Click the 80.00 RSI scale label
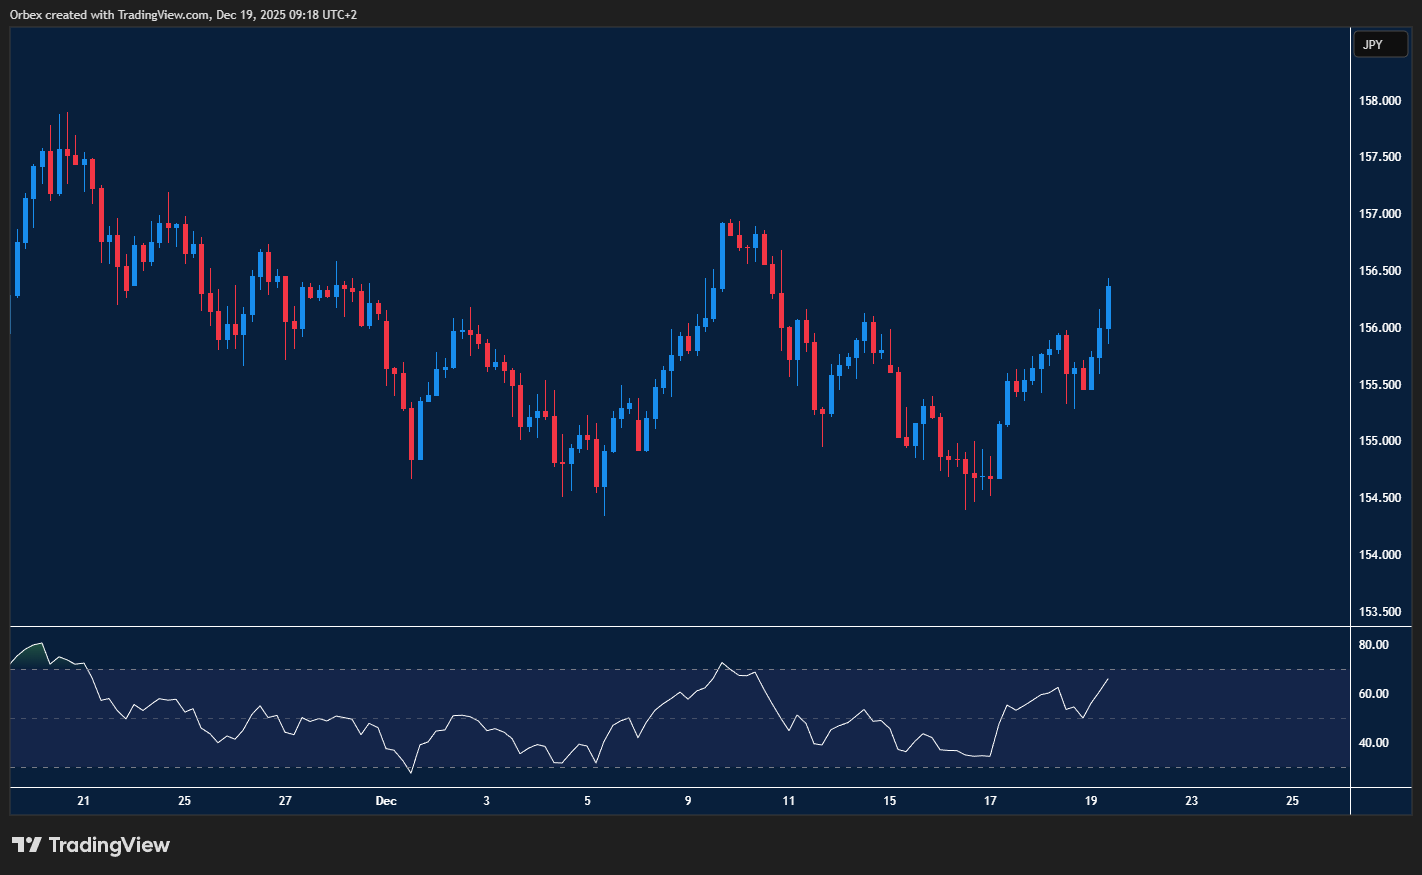Viewport: 1422px width, 875px height. coord(1373,645)
